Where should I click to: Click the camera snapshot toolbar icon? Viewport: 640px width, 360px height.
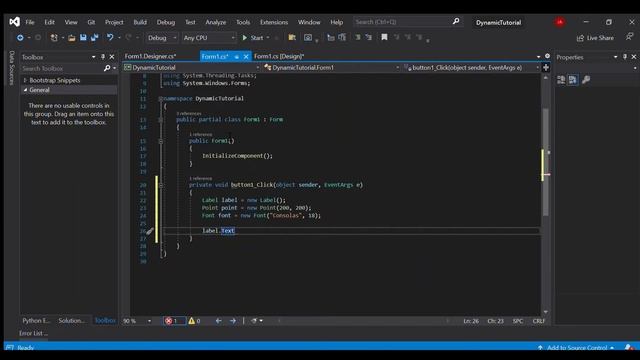click(x=308, y=38)
